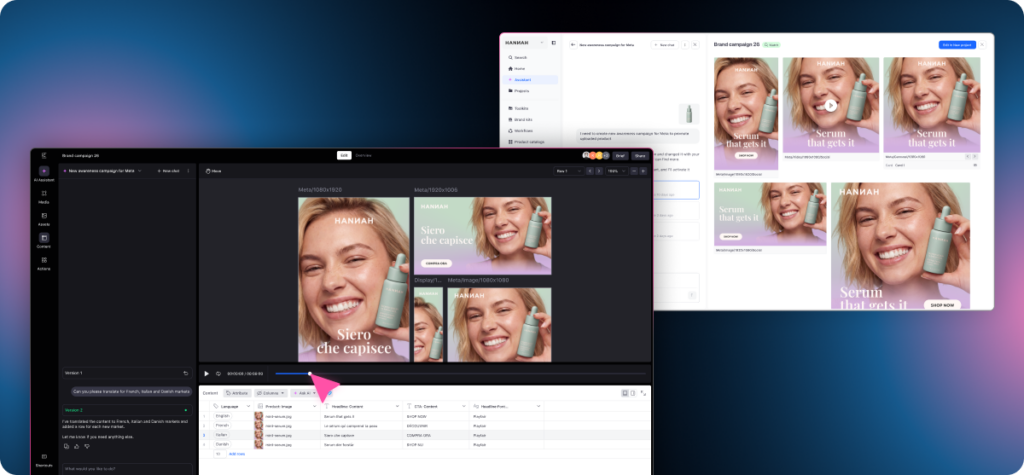Viewport: 1024px width, 475px height.
Task: Open the Columns dropdown in the content panel
Action: [271, 393]
